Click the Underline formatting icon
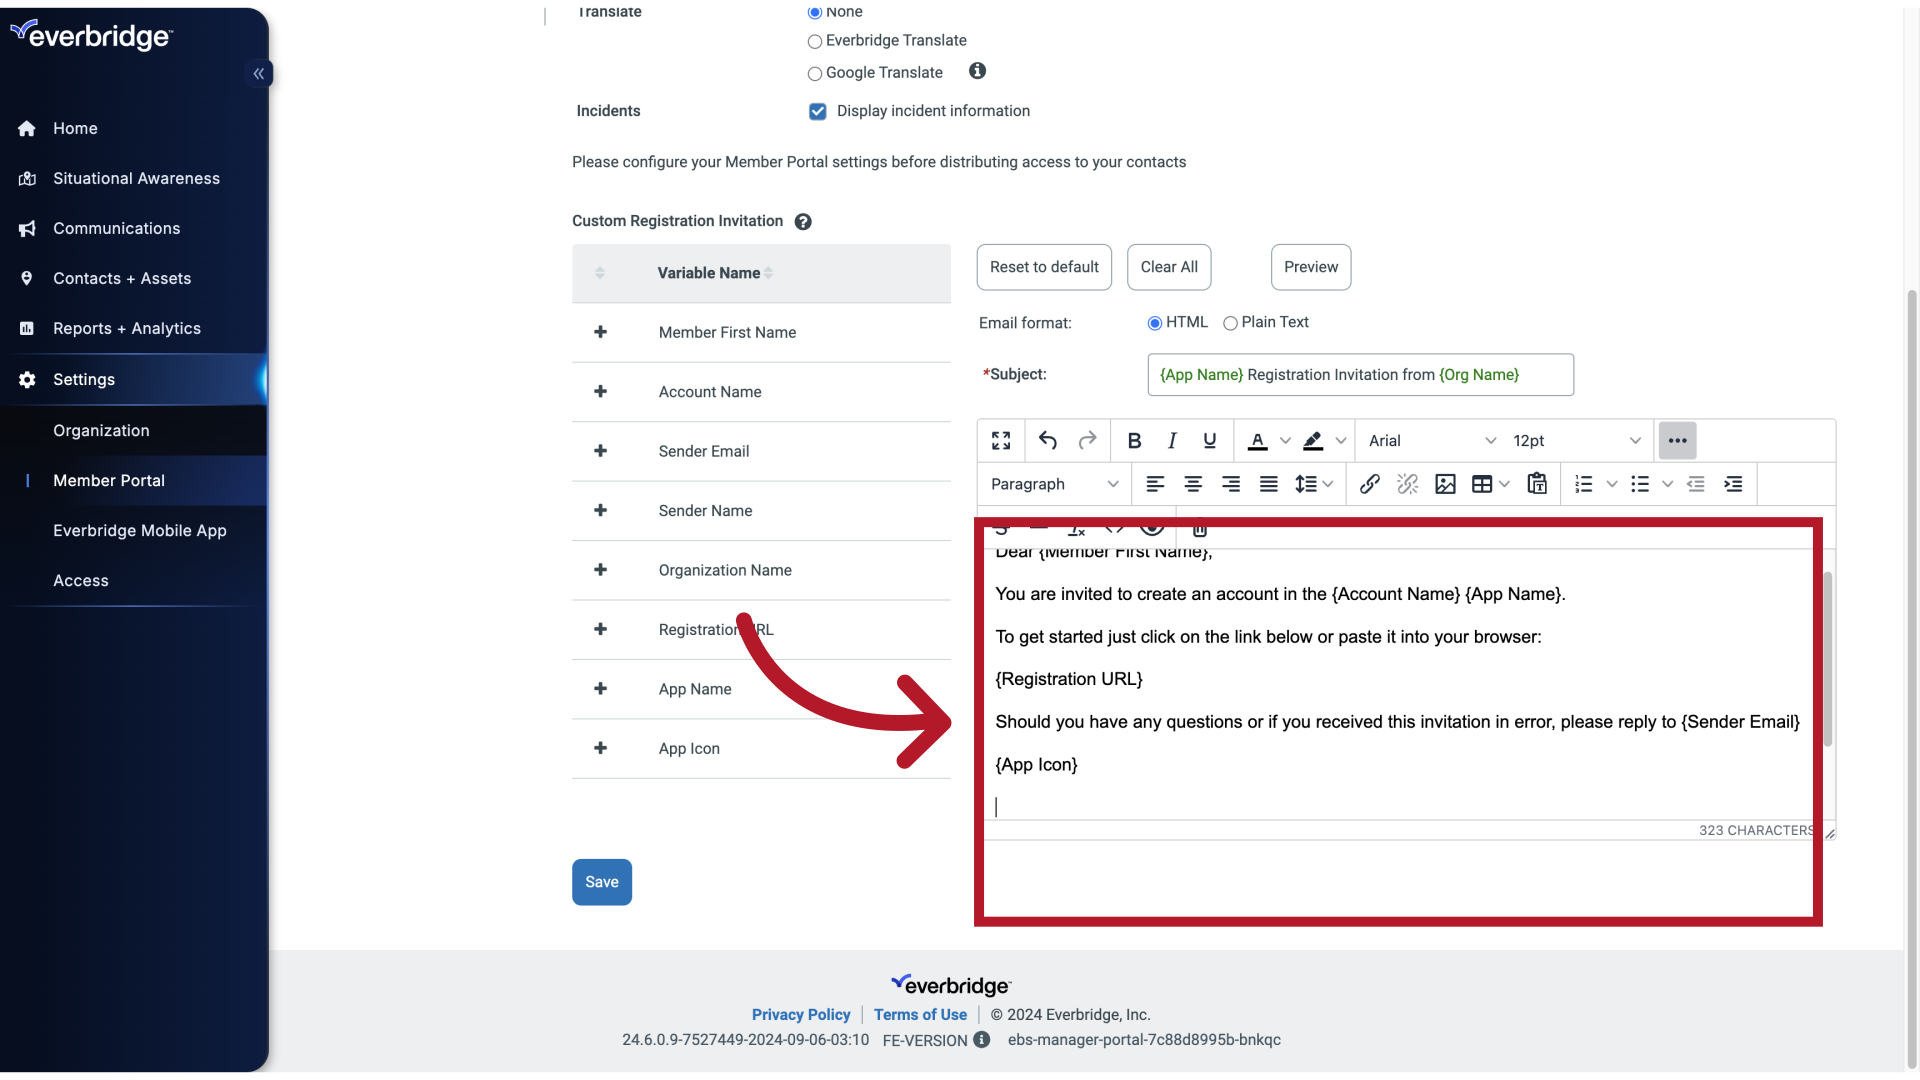1920x1080 pixels. point(1209,440)
